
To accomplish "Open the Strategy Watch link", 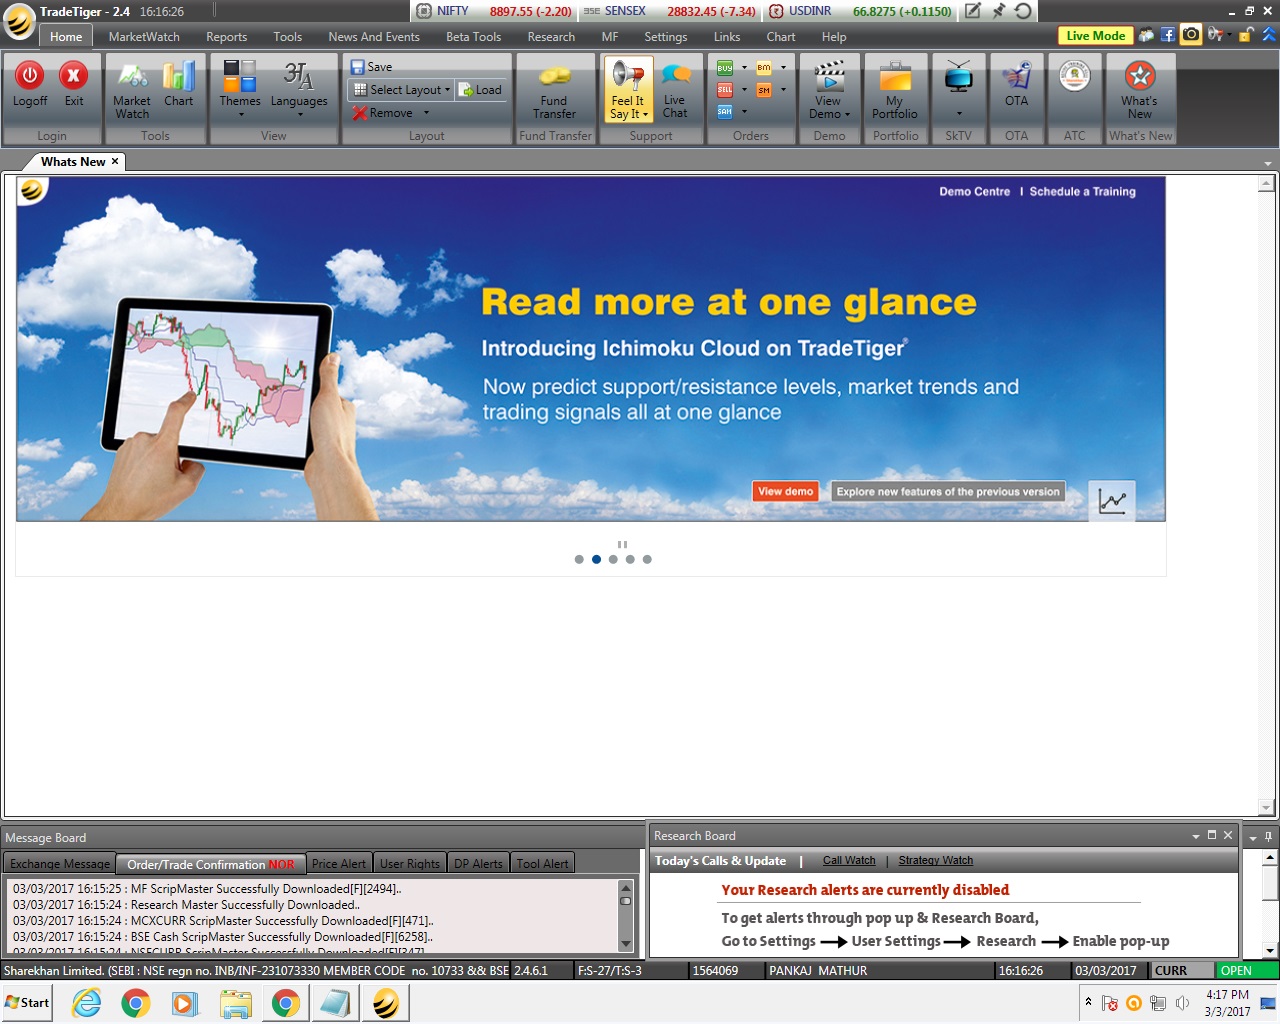I will [935, 861].
